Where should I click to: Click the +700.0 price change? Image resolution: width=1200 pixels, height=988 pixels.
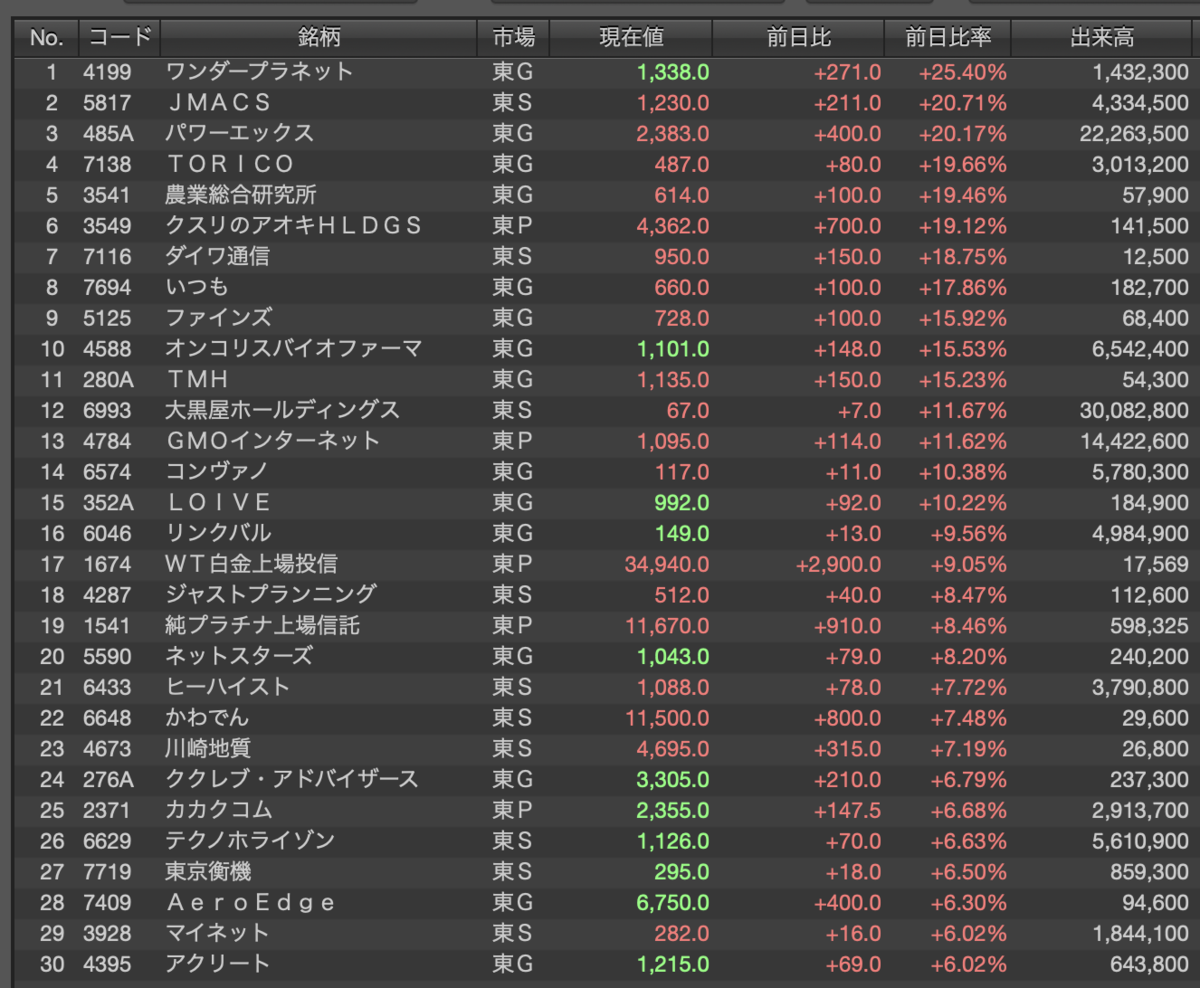coord(848,226)
